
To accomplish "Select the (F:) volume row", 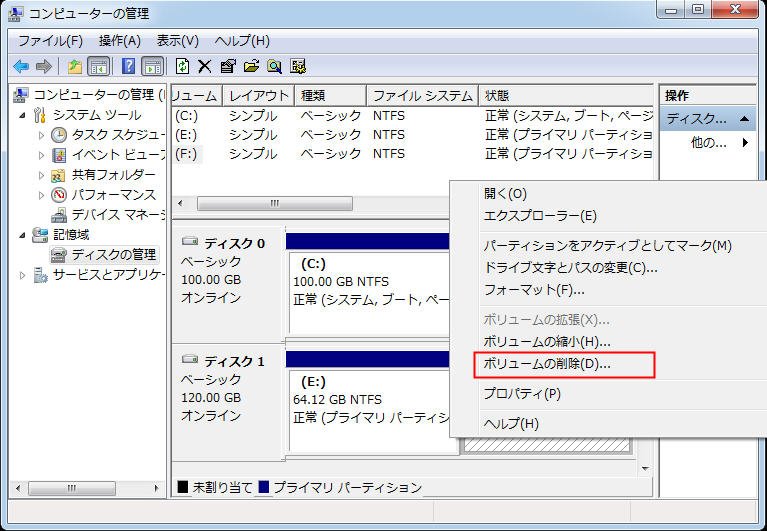I will point(412,154).
